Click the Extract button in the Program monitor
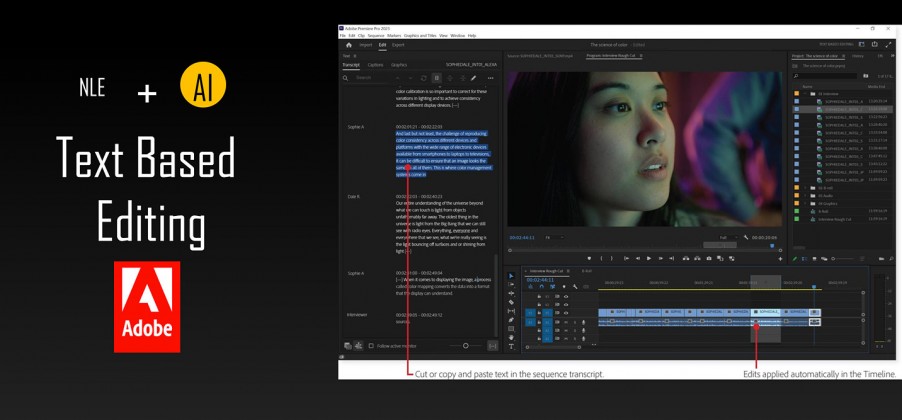This screenshot has width=902, height=420. point(697,258)
